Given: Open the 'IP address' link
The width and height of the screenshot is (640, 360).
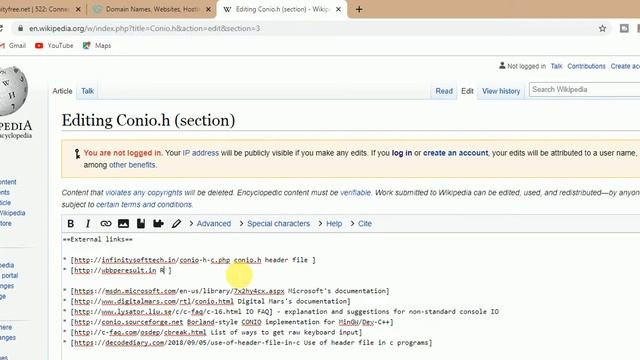Looking at the screenshot, I should pos(200,153).
